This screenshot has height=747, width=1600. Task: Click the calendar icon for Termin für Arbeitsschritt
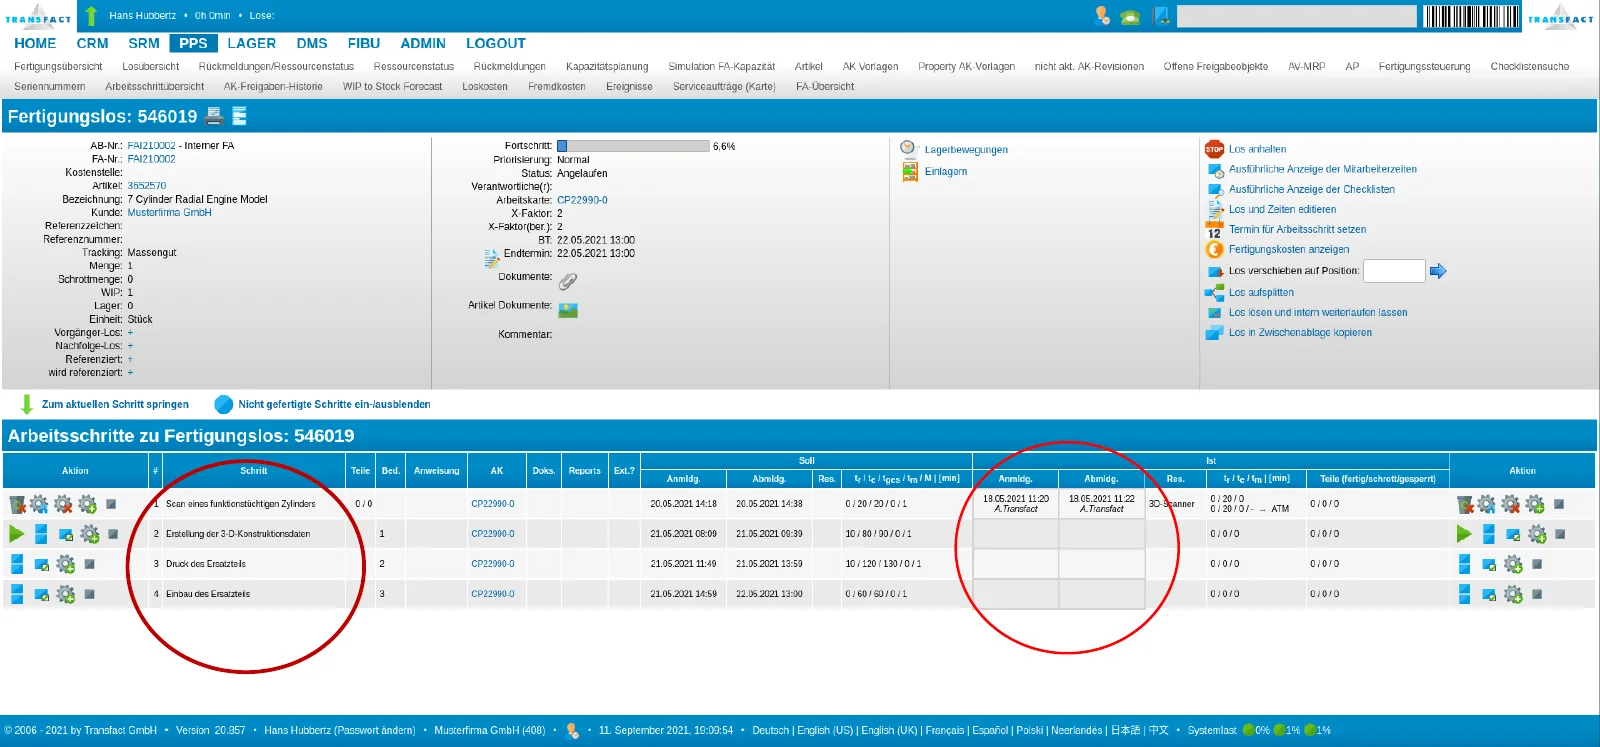click(1214, 229)
